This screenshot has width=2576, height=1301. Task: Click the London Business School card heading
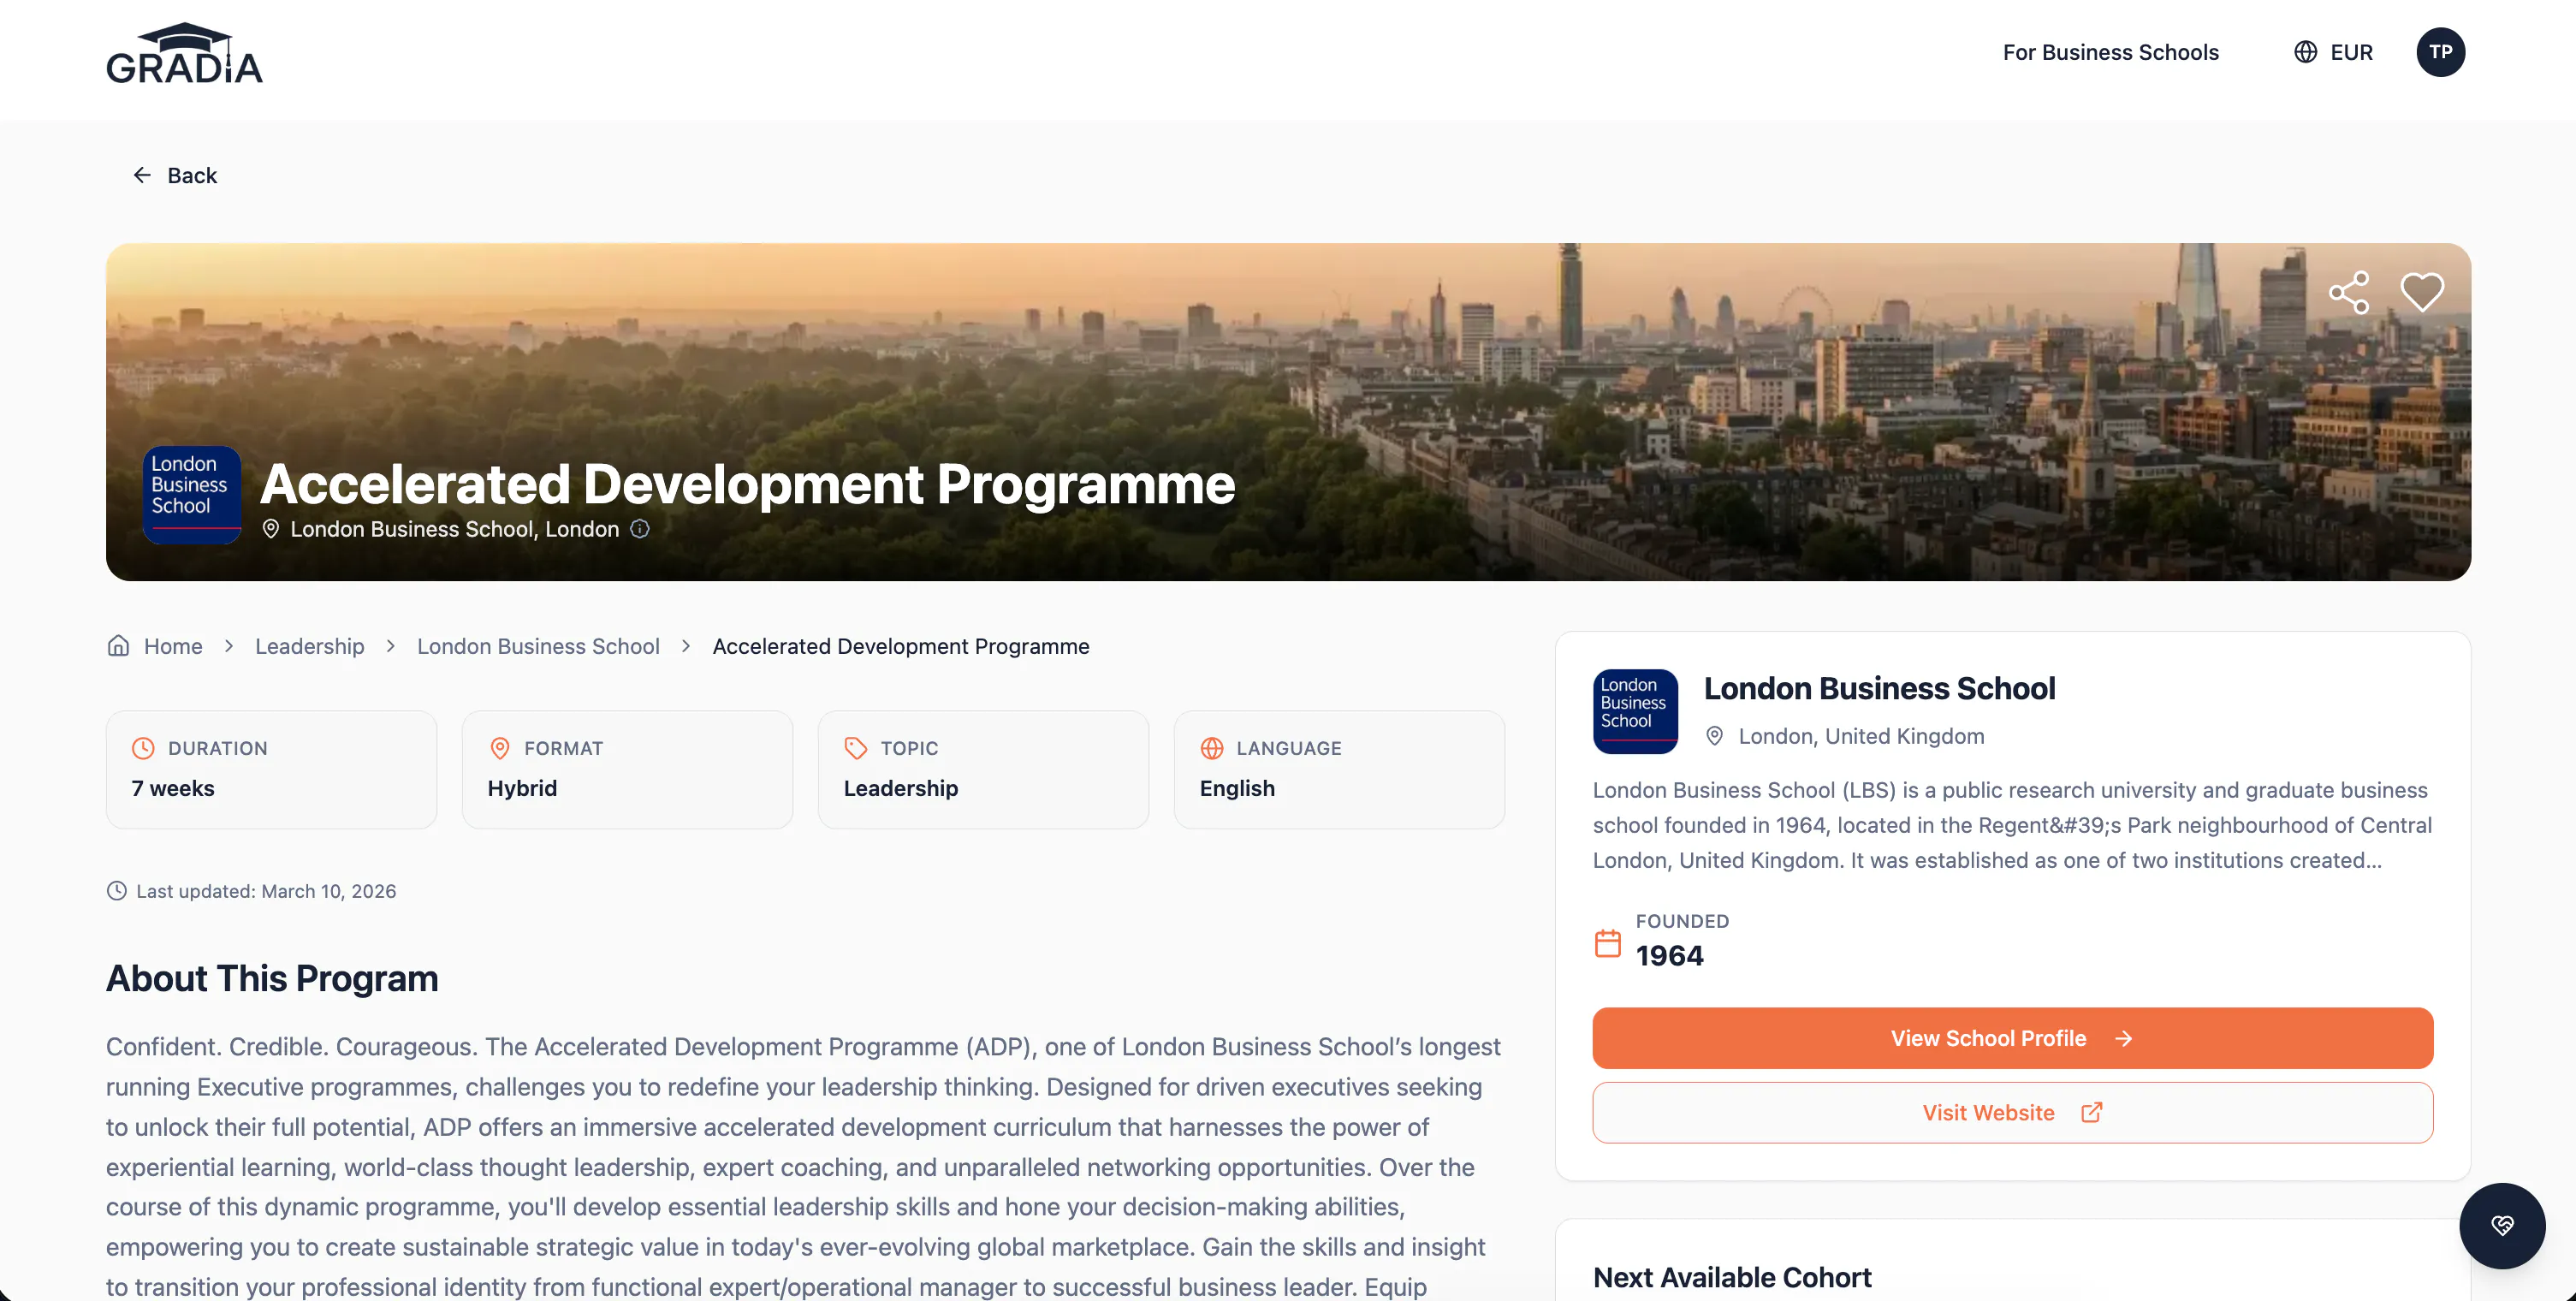point(1879,688)
